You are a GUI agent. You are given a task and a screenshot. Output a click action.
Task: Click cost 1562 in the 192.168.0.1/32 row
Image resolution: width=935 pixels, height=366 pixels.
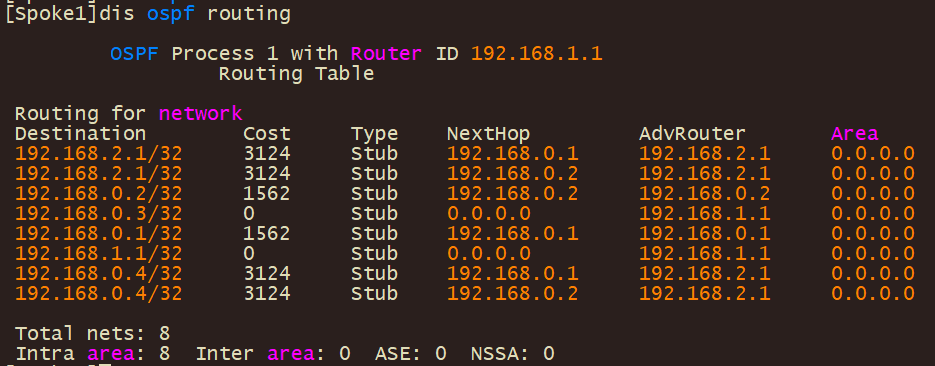267,233
